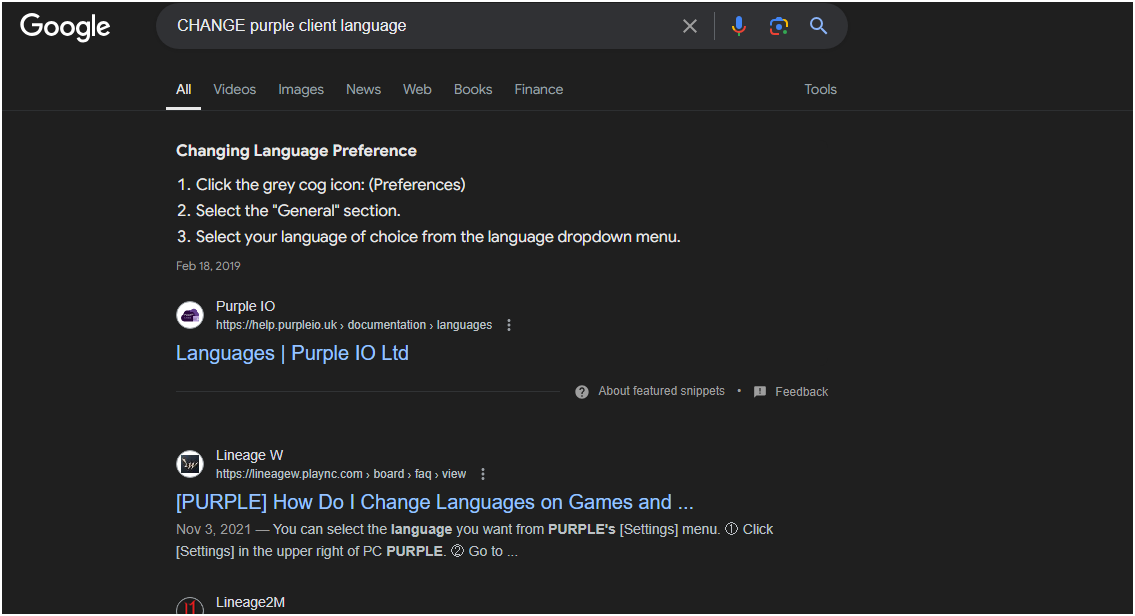Click the Nov 3, 2021 snippet description
This screenshot has height=616, width=1135.
474,540
